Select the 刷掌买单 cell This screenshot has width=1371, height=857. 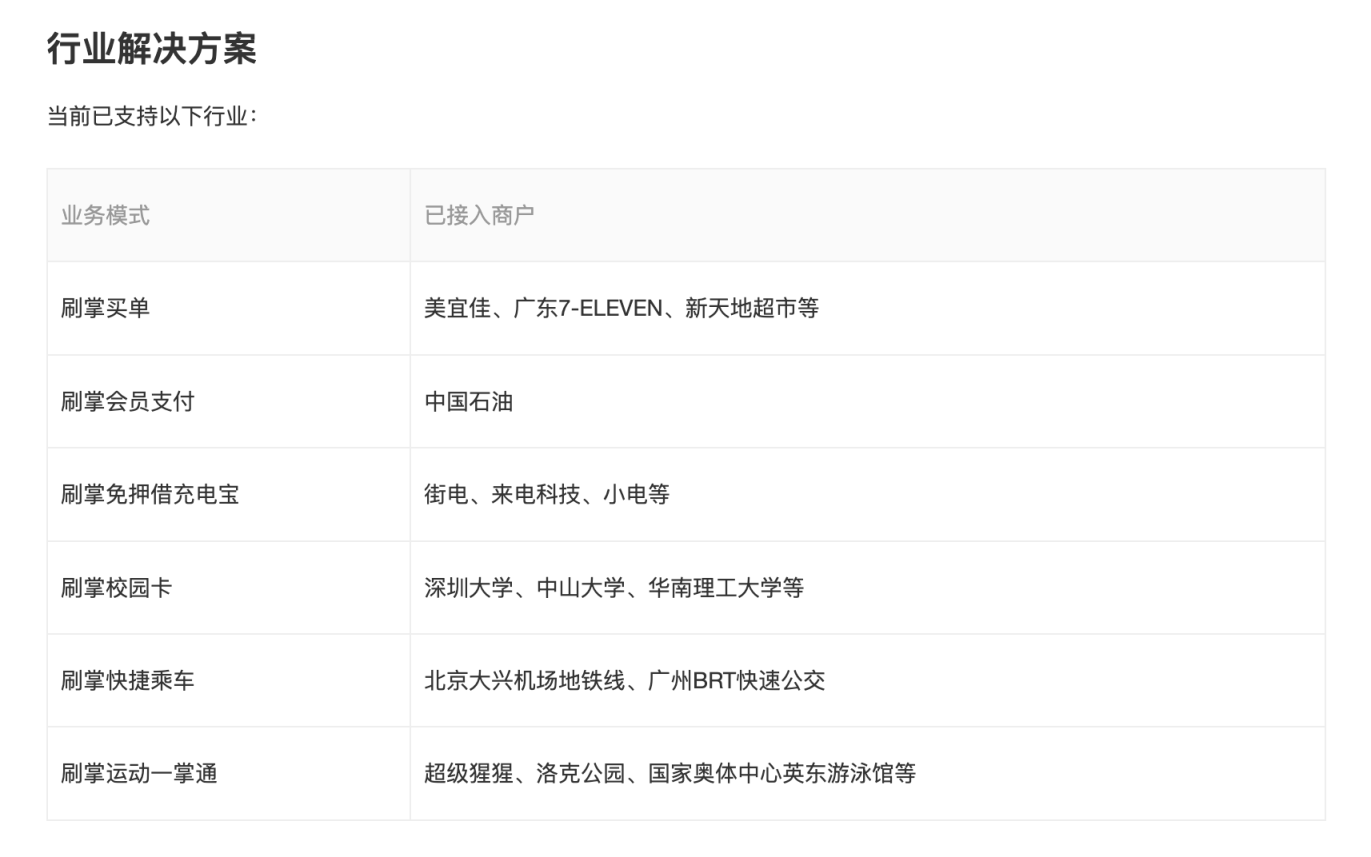105,308
